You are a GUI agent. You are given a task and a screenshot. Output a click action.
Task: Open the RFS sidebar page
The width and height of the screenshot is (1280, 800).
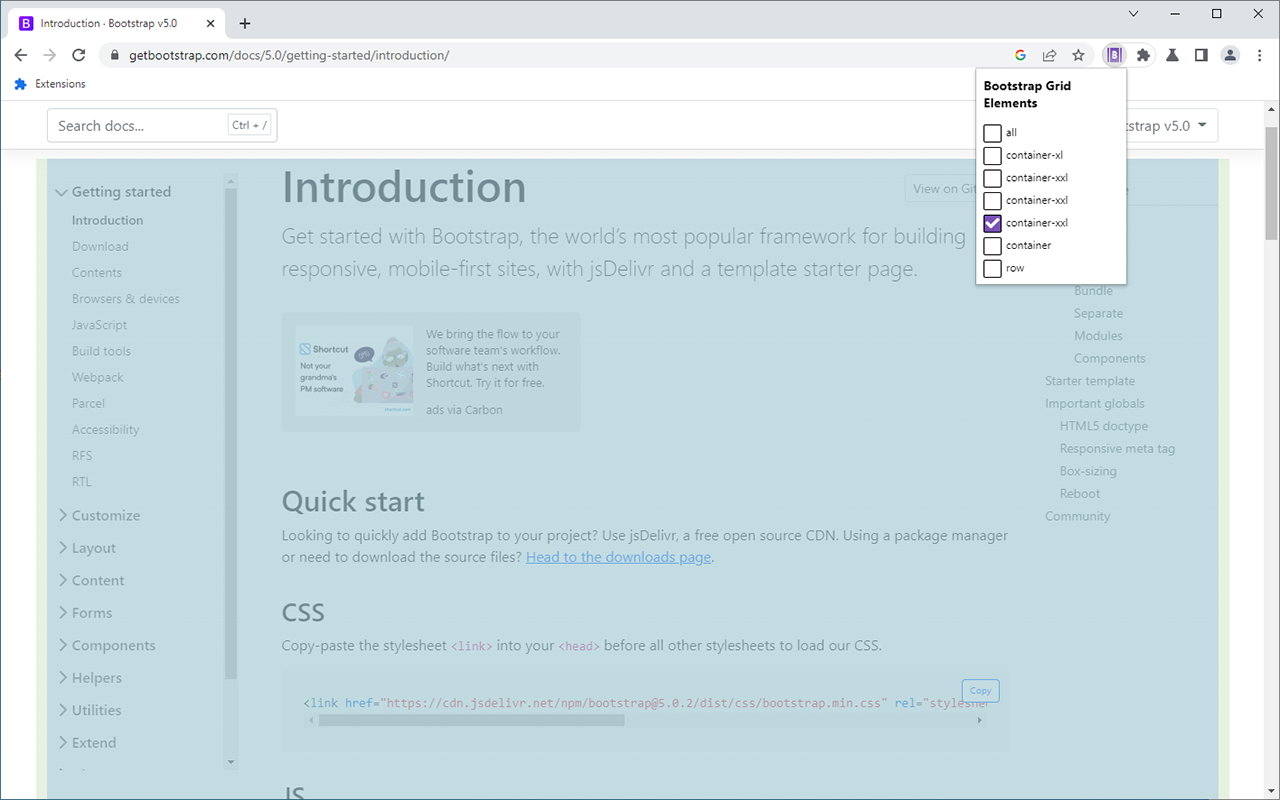click(82, 456)
